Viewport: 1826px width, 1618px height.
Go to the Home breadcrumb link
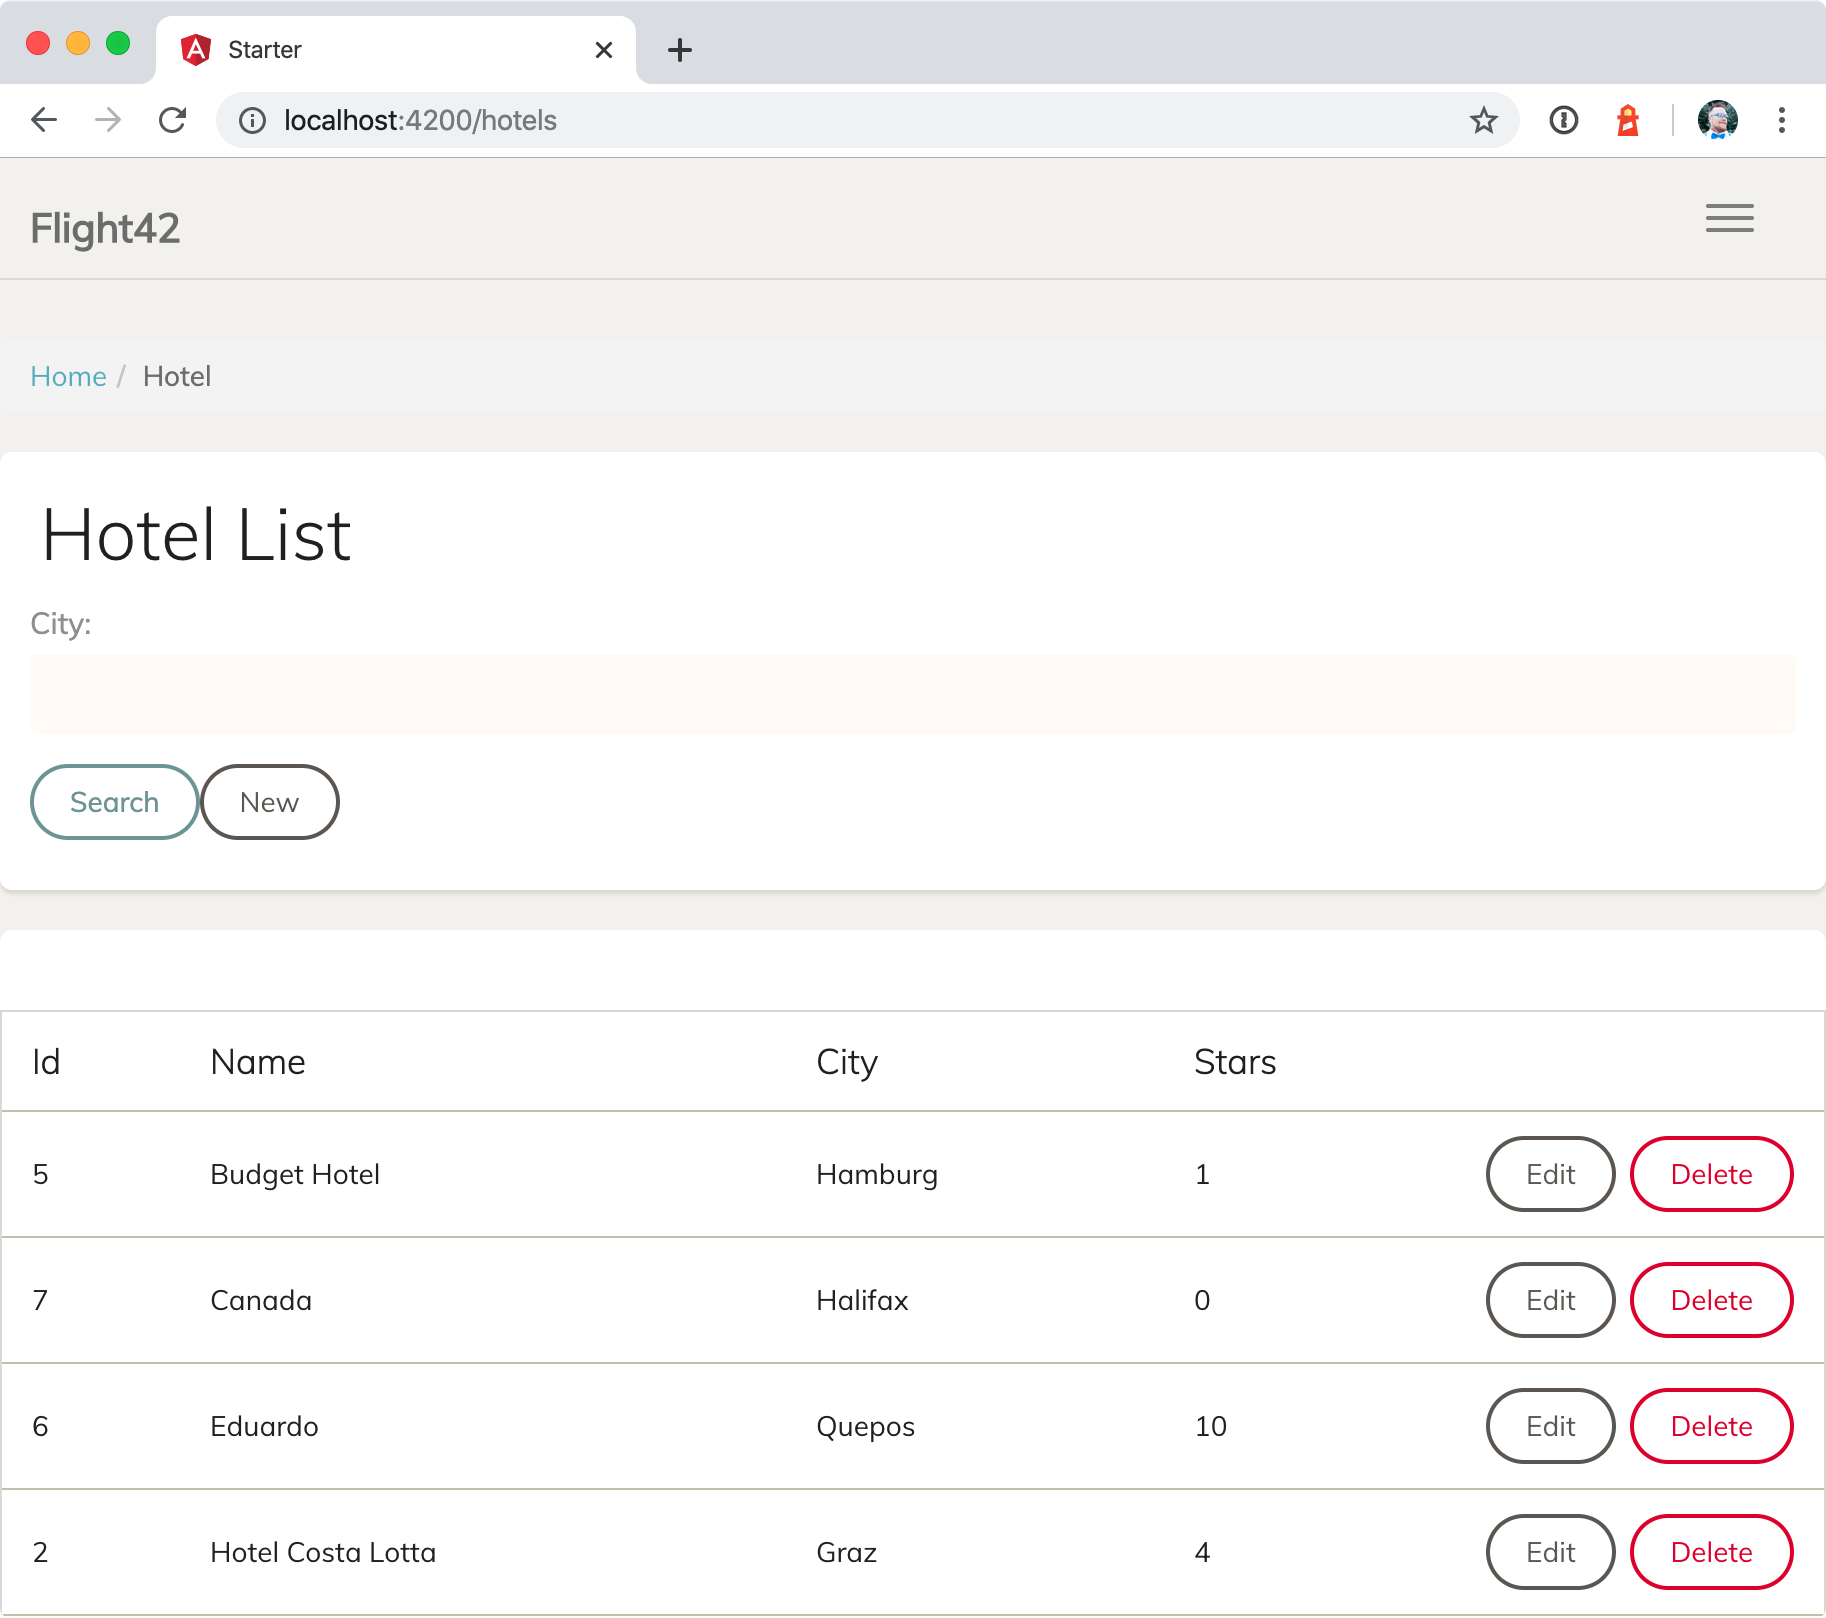(x=68, y=377)
